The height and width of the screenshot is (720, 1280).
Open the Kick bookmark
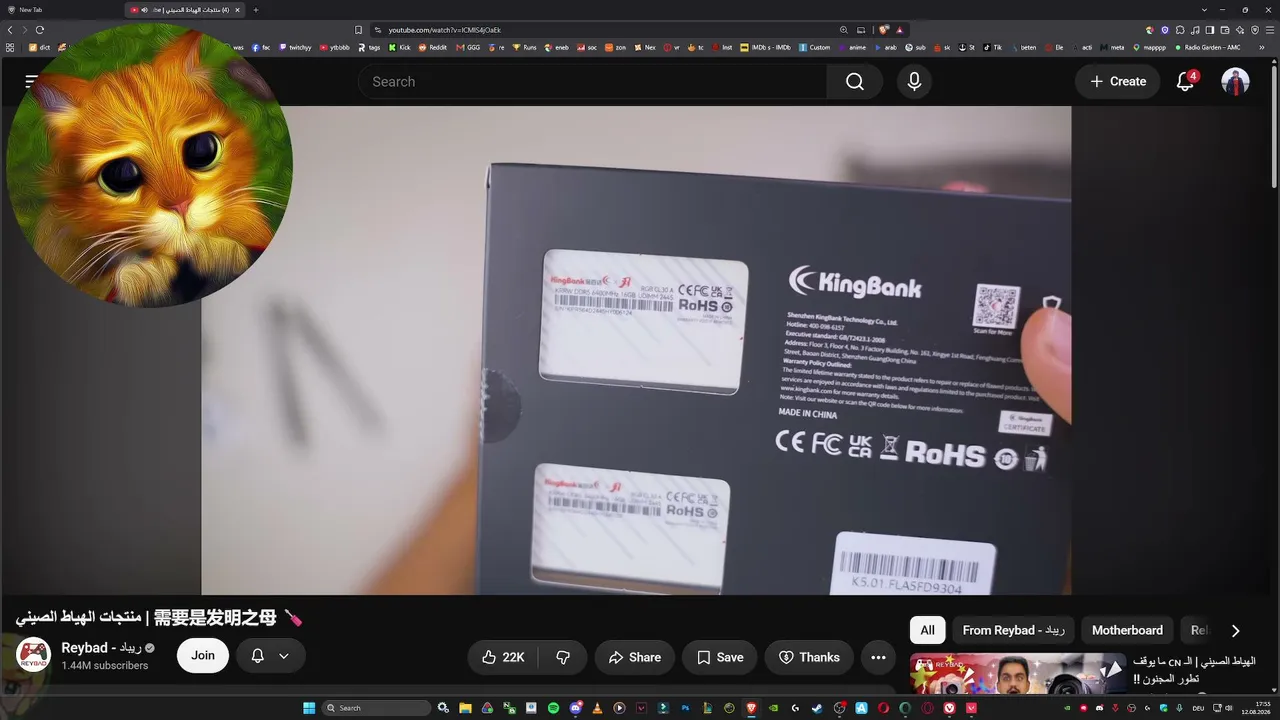[400, 47]
